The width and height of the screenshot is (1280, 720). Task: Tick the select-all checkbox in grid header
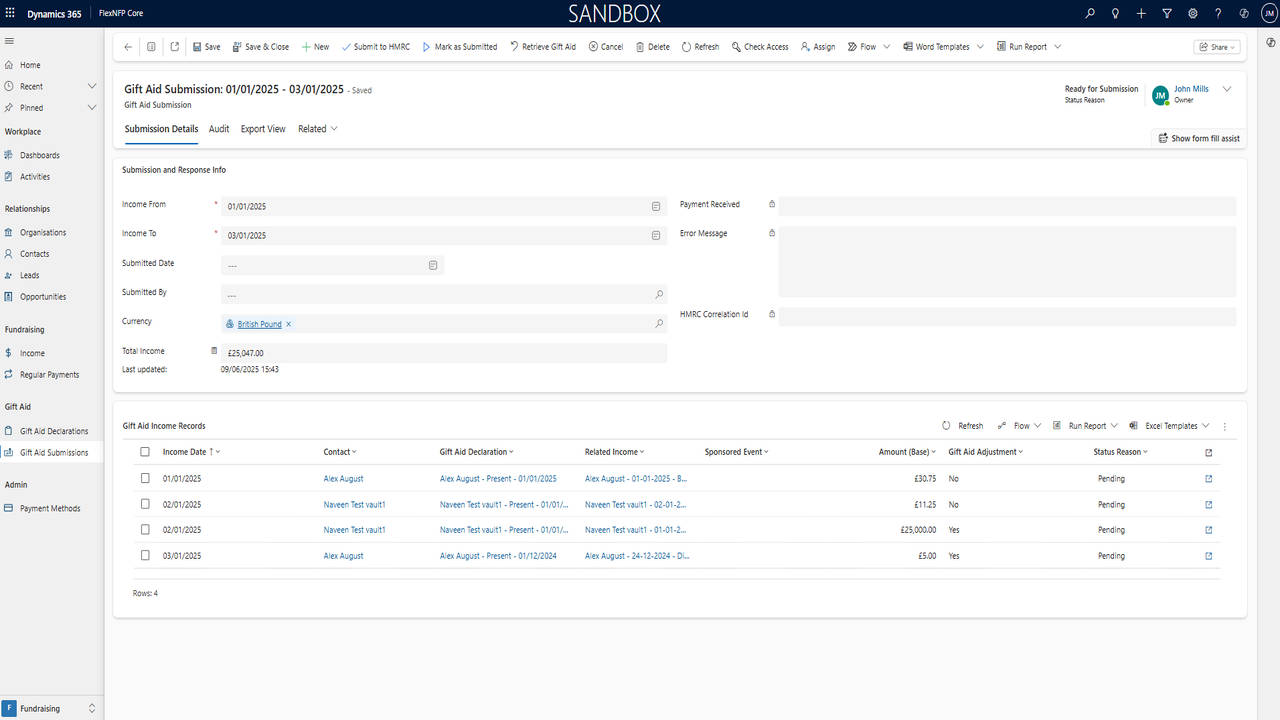click(x=145, y=452)
